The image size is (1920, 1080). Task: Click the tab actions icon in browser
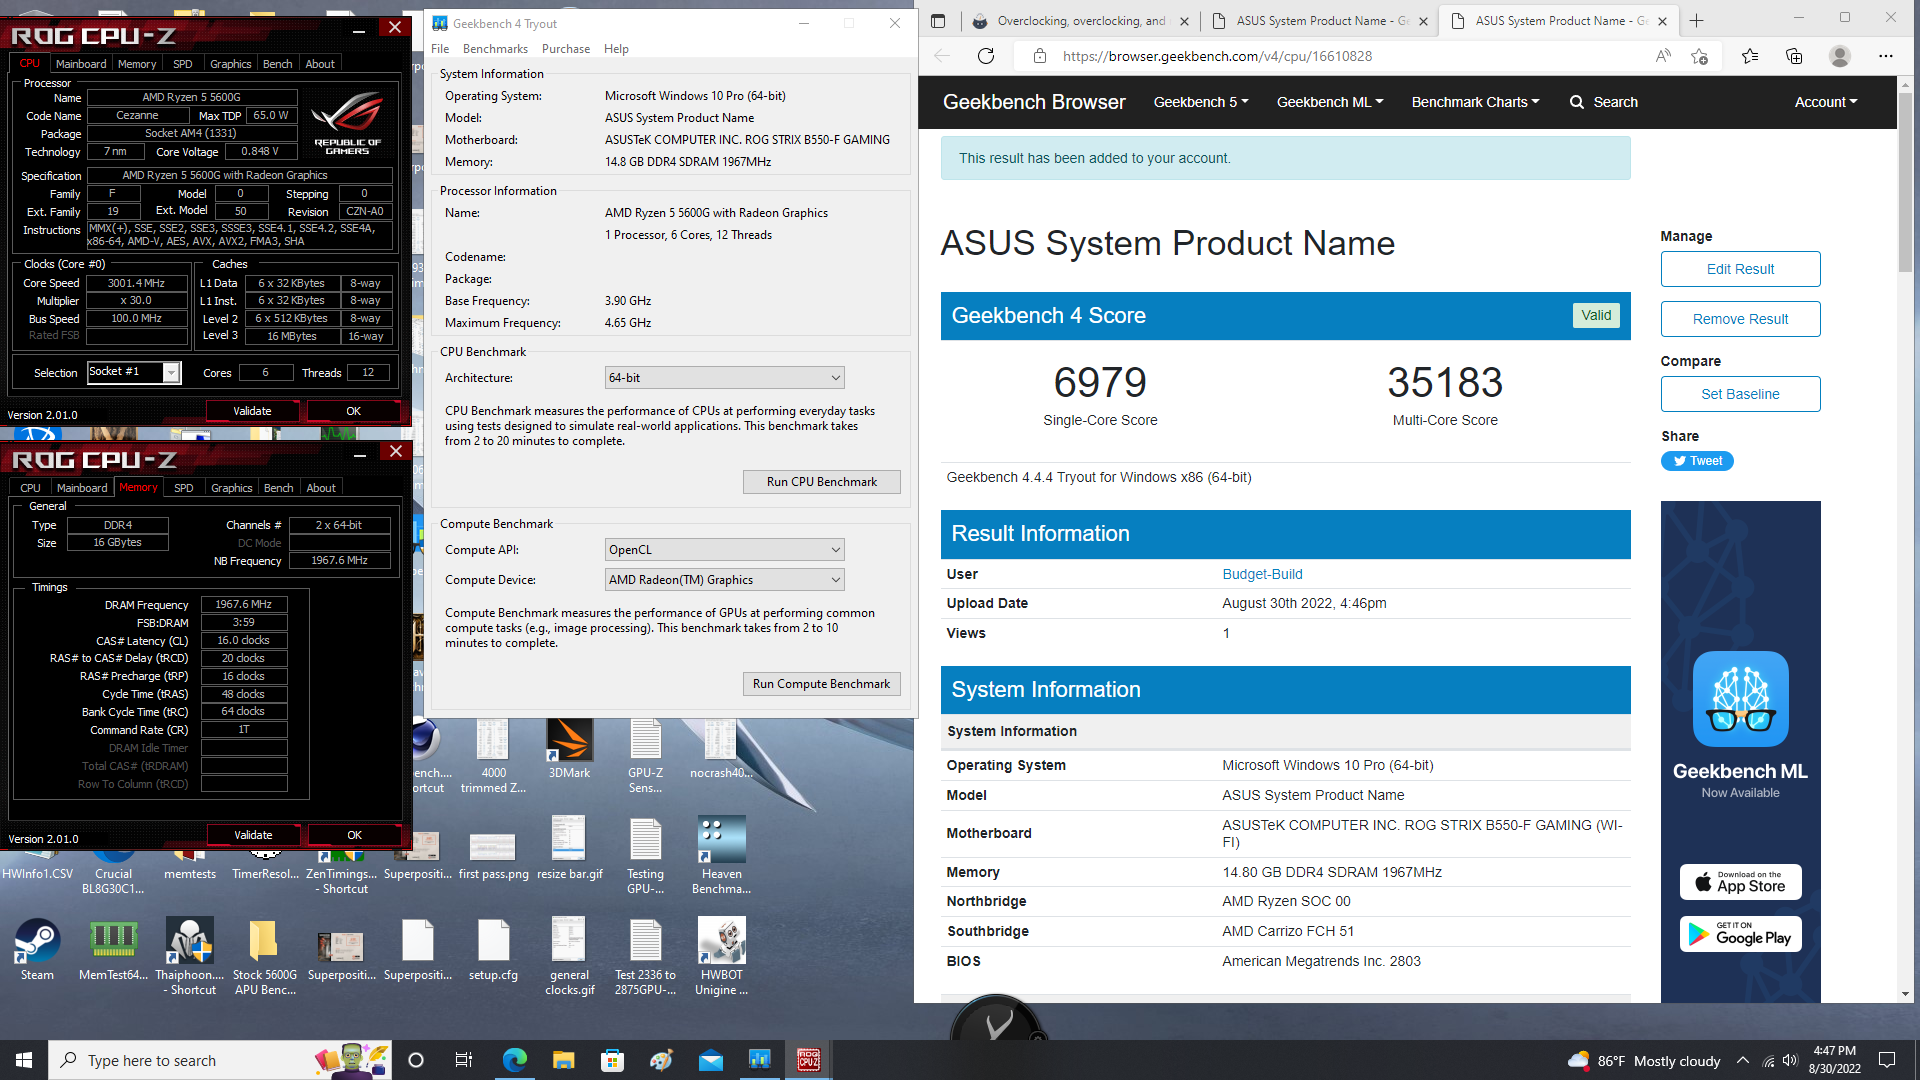tap(938, 20)
